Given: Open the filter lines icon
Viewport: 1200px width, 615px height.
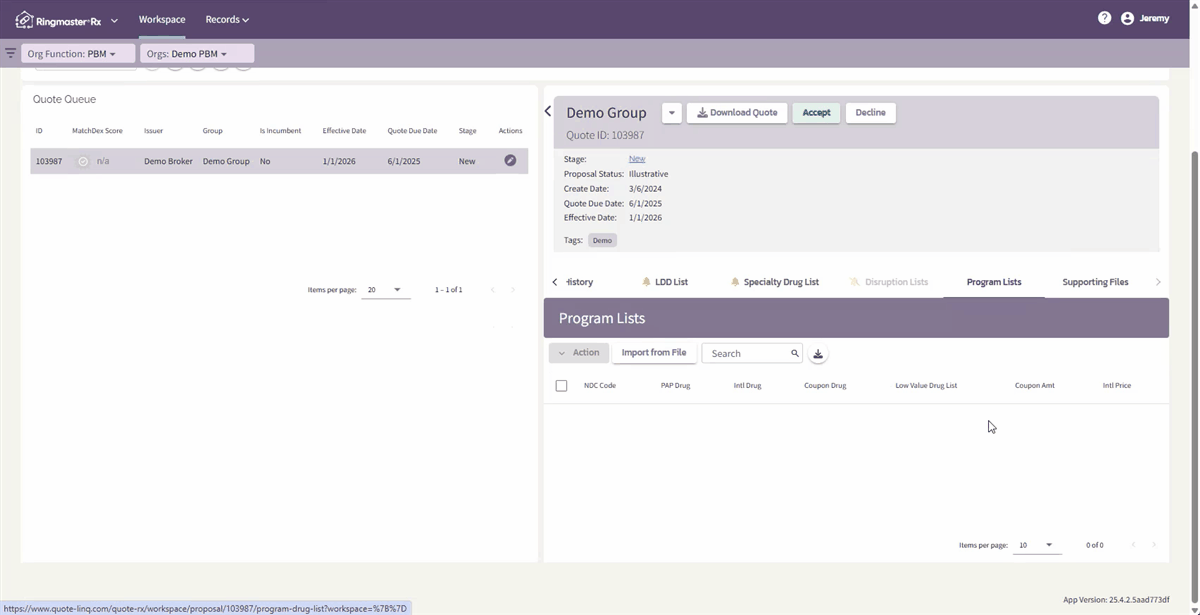Looking at the screenshot, I should (x=10, y=53).
